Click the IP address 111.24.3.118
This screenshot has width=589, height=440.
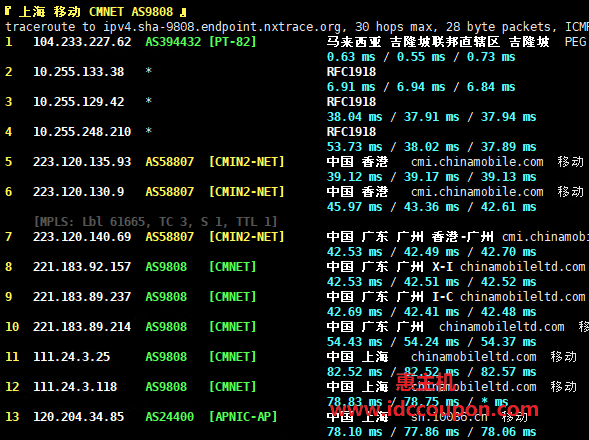point(75,387)
